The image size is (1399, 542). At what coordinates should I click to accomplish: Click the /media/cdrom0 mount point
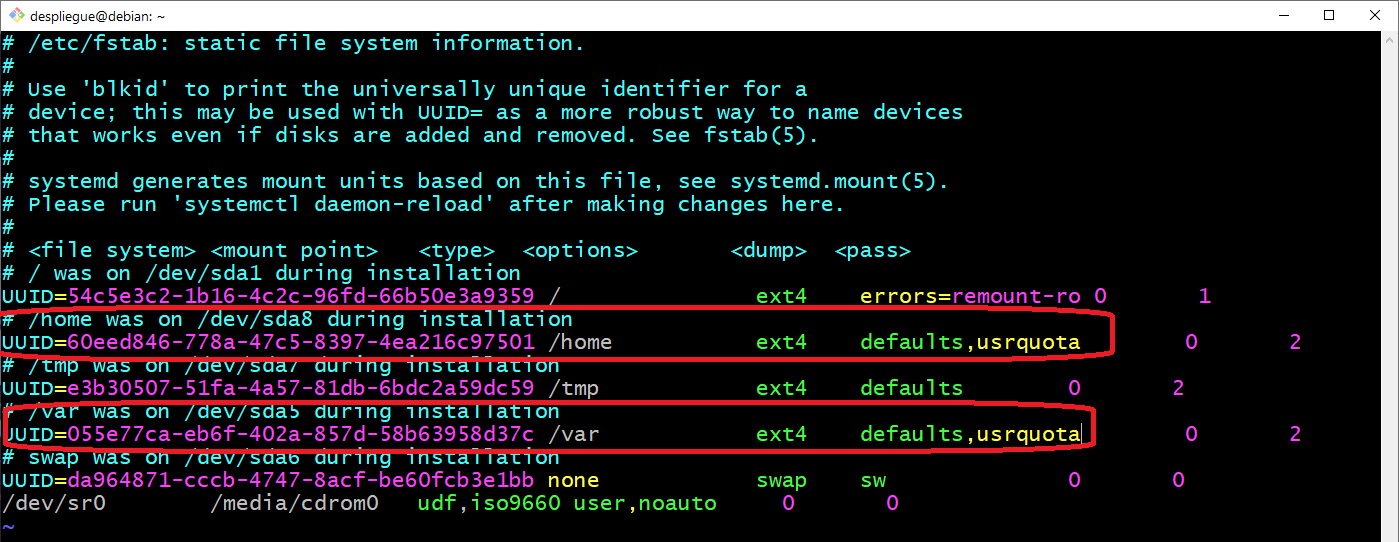[x=295, y=503]
